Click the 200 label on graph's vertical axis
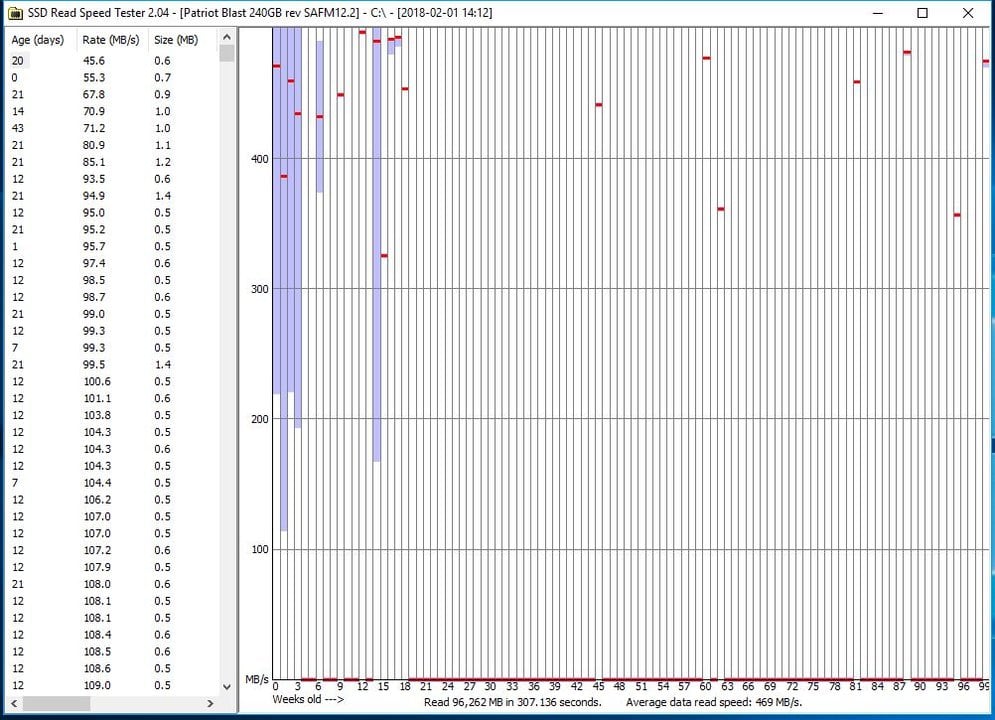This screenshot has height=720, width=995. coord(260,419)
